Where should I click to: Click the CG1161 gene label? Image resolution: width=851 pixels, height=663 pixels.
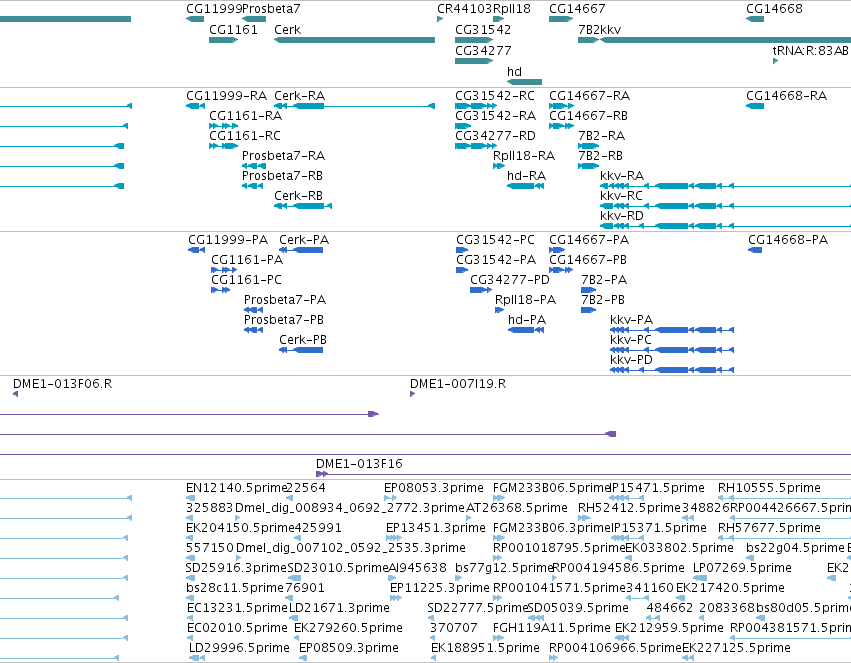(233, 30)
